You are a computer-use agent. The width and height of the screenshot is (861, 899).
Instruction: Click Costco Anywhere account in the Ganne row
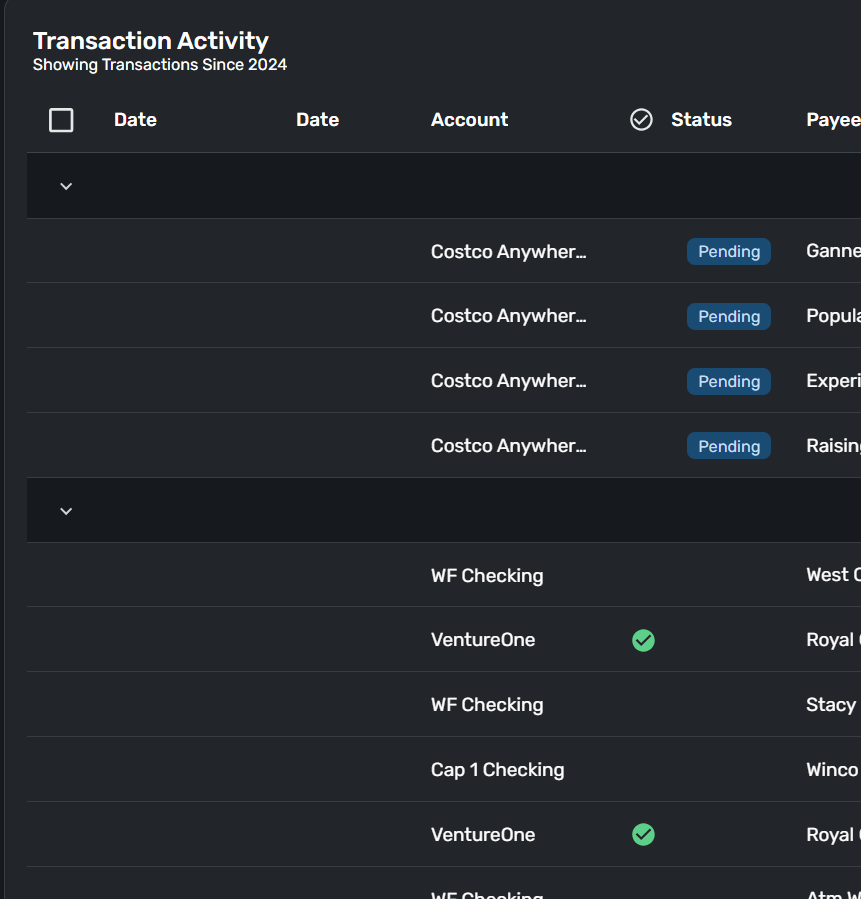(x=508, y=252)
